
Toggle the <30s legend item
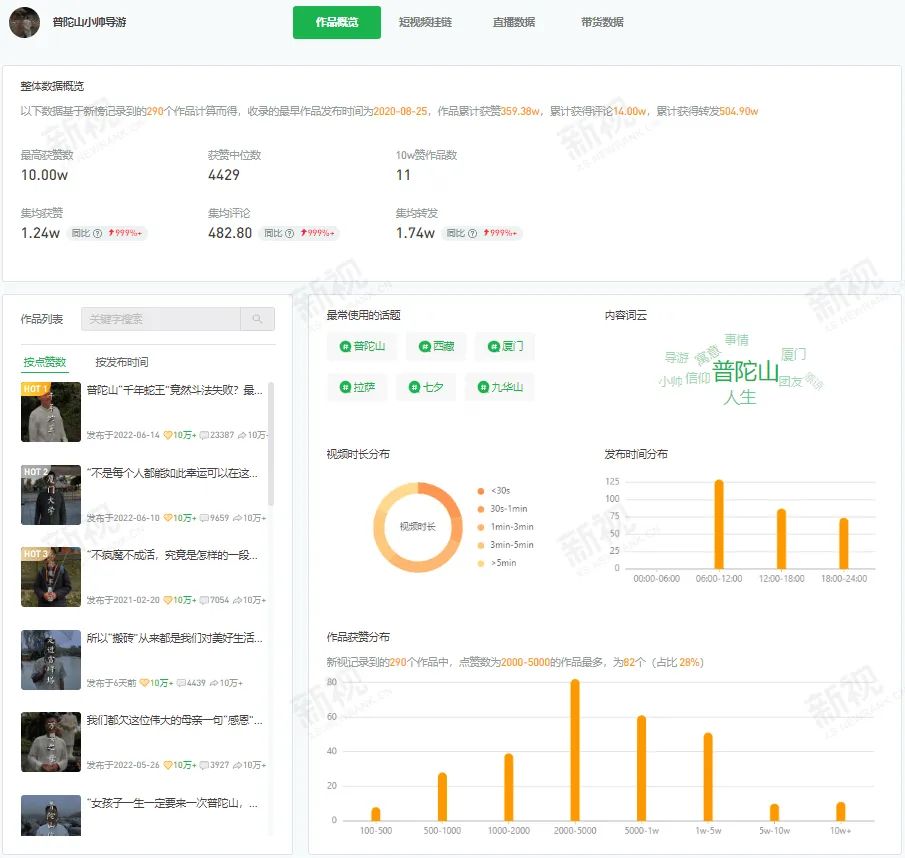[x=493, y=491]
